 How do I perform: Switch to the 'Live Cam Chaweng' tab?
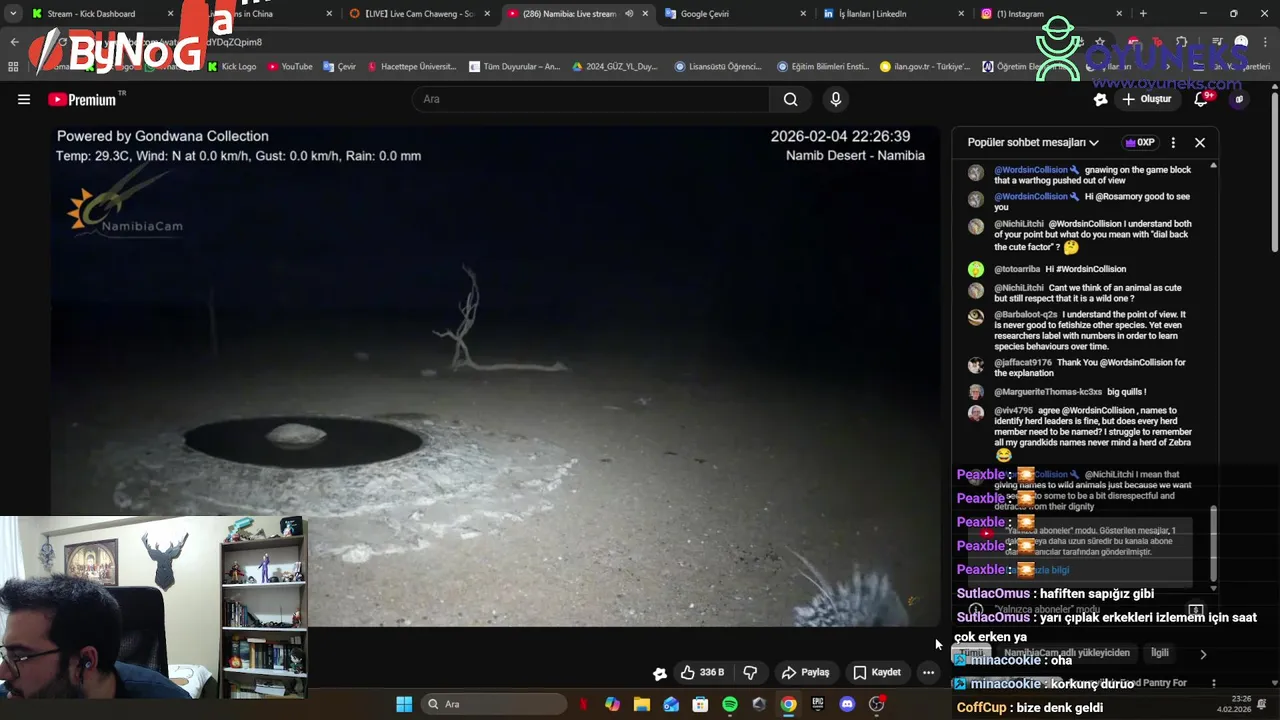tap(418, 14)
